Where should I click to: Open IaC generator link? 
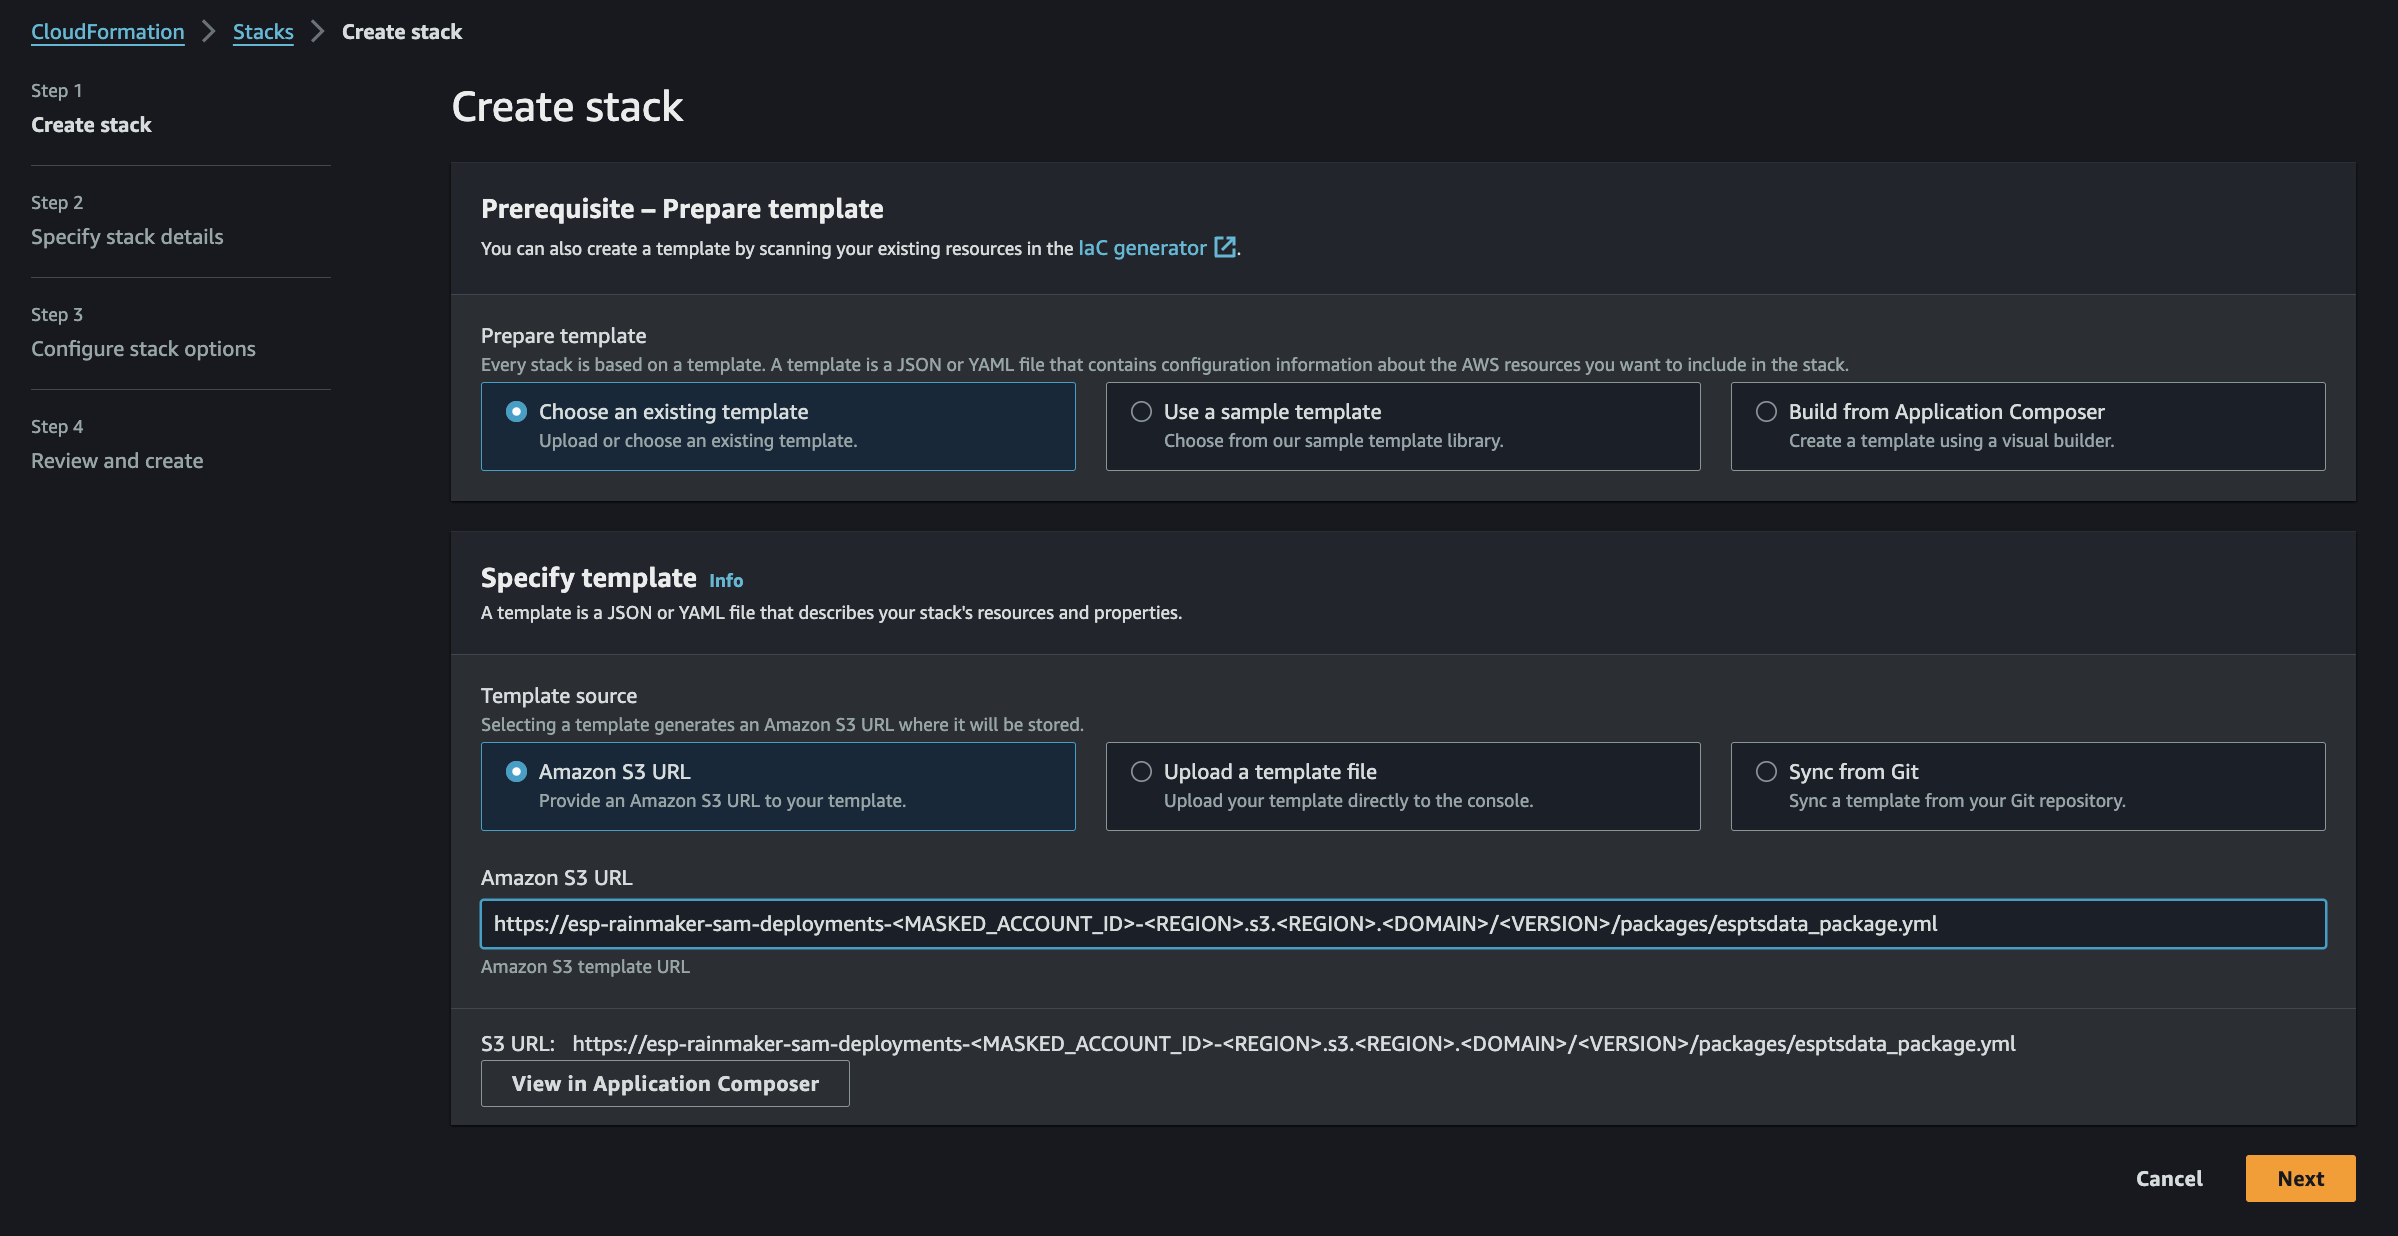(x=1142, y=248)
